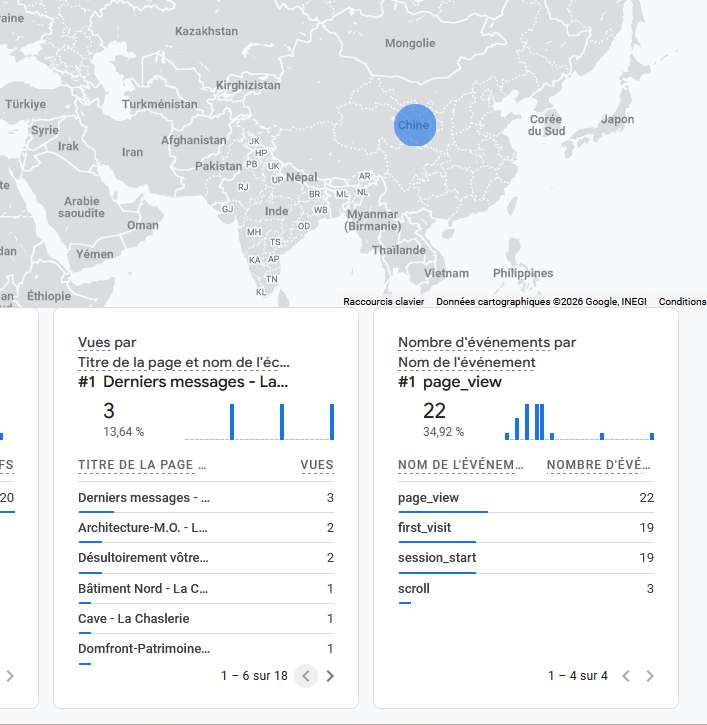Open 'Titre de la page' dimension selector
Viewport: 707px width, 725px height.
[x=184, y=362]
